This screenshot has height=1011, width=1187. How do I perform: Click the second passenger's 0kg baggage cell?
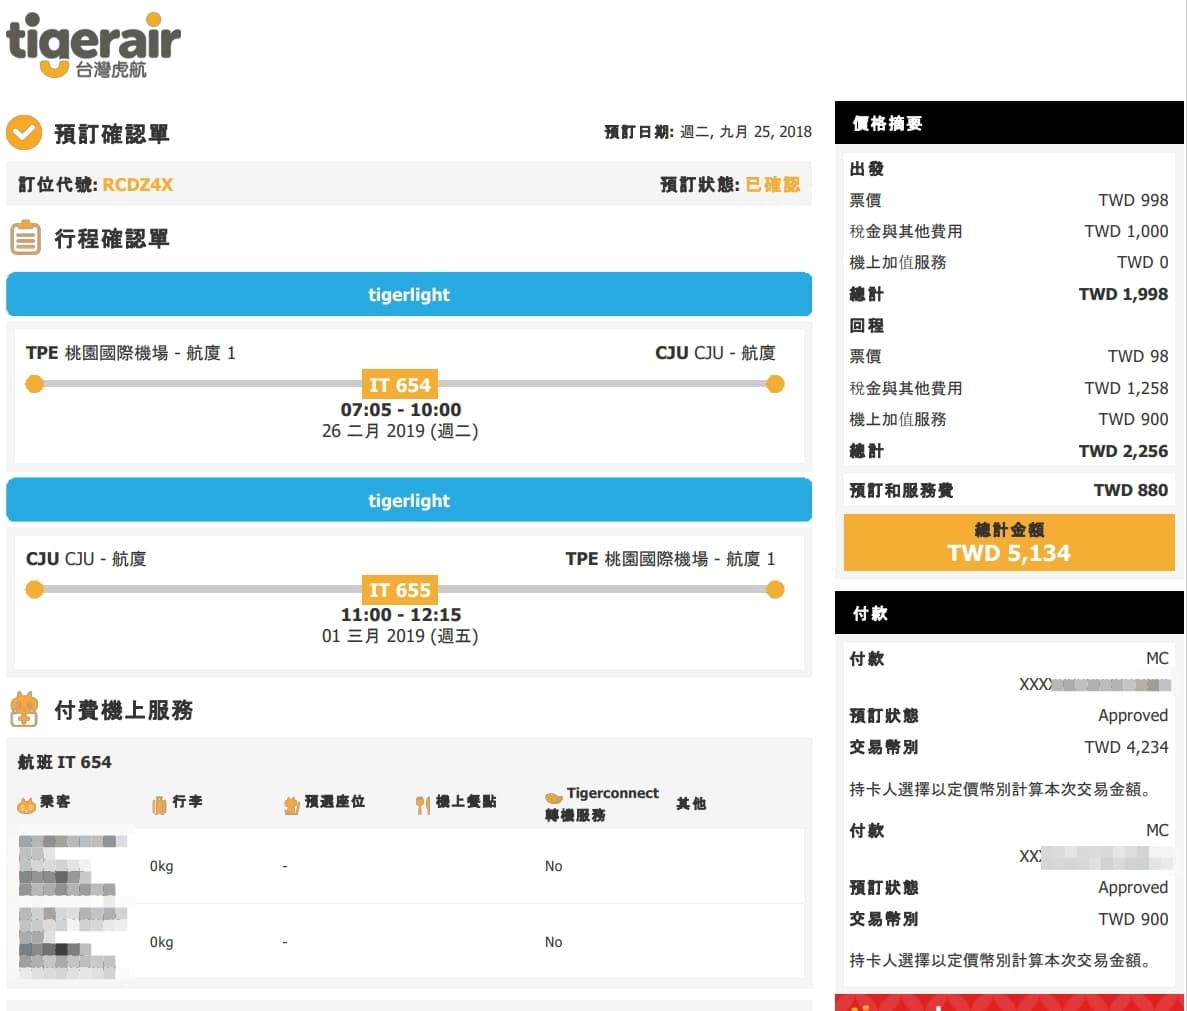tap(161, 942)
